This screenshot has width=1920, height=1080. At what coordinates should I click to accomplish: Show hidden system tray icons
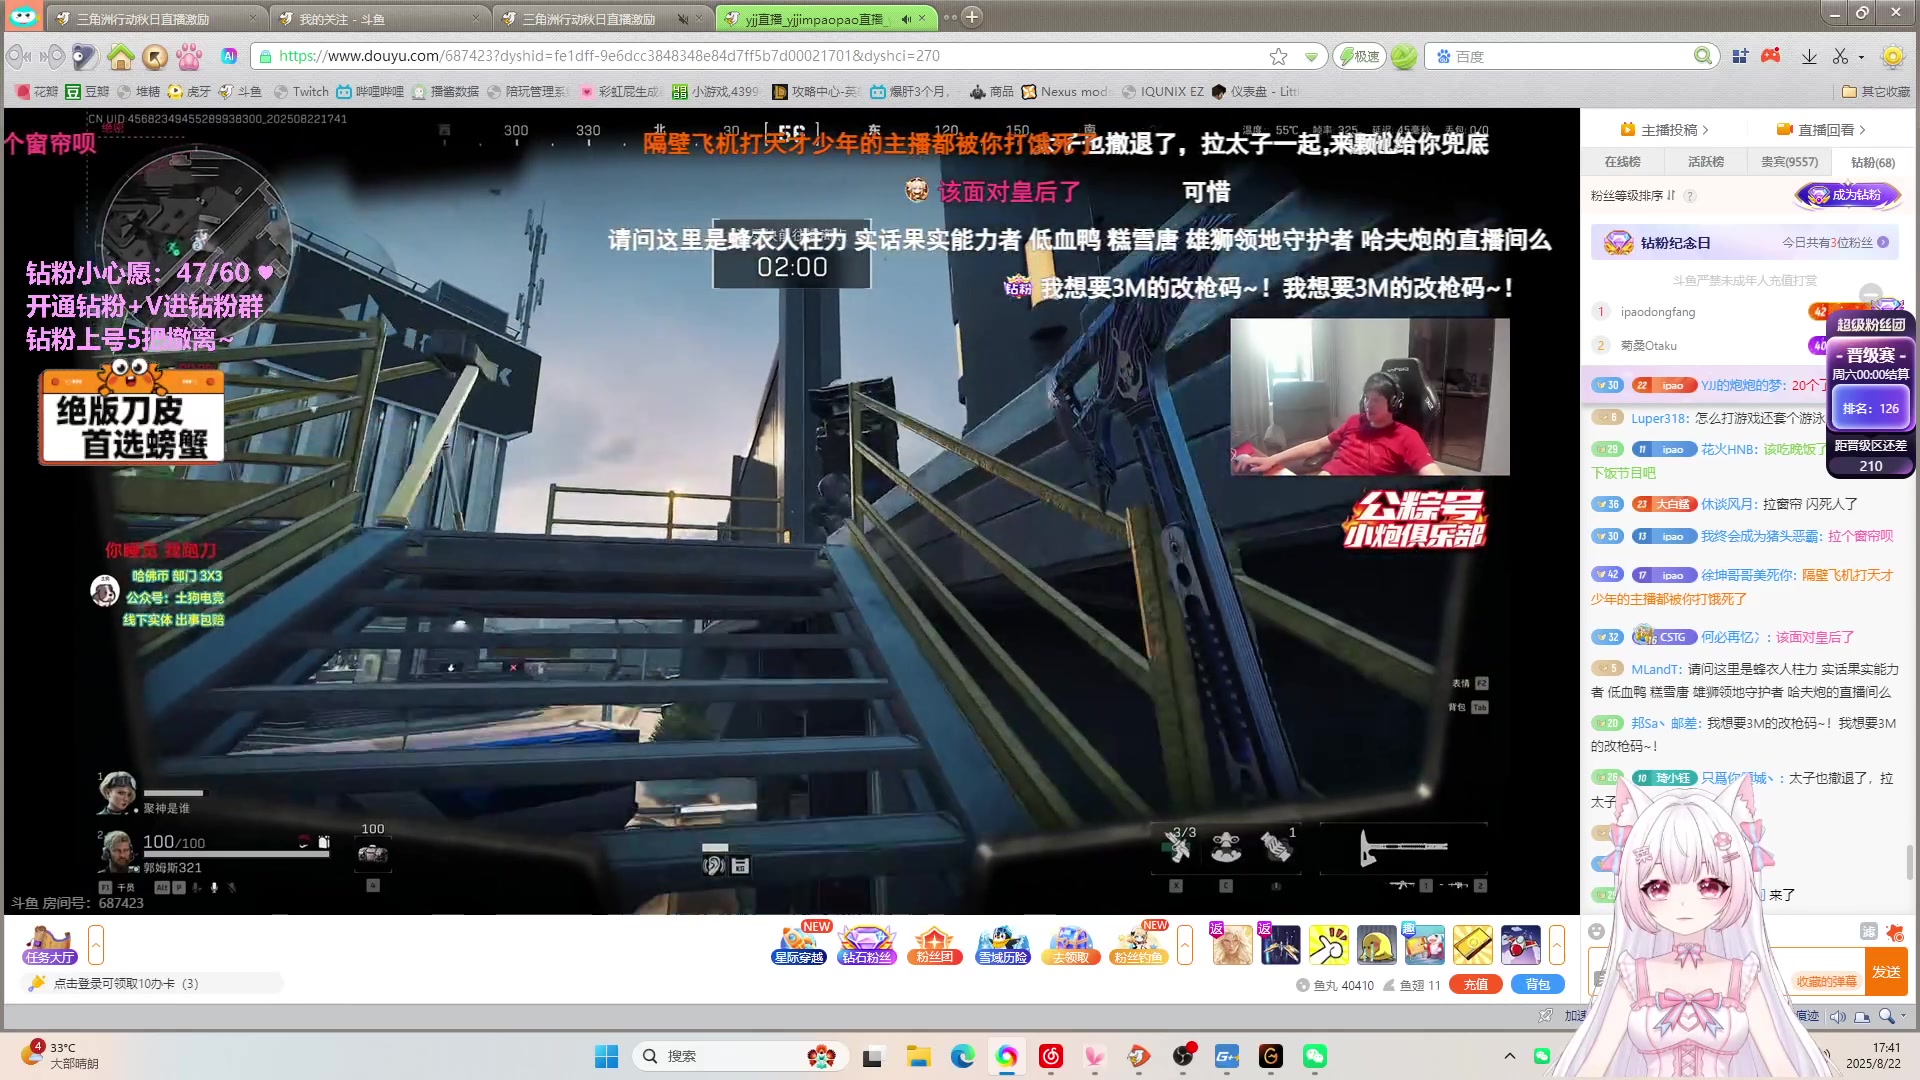1510,1056
